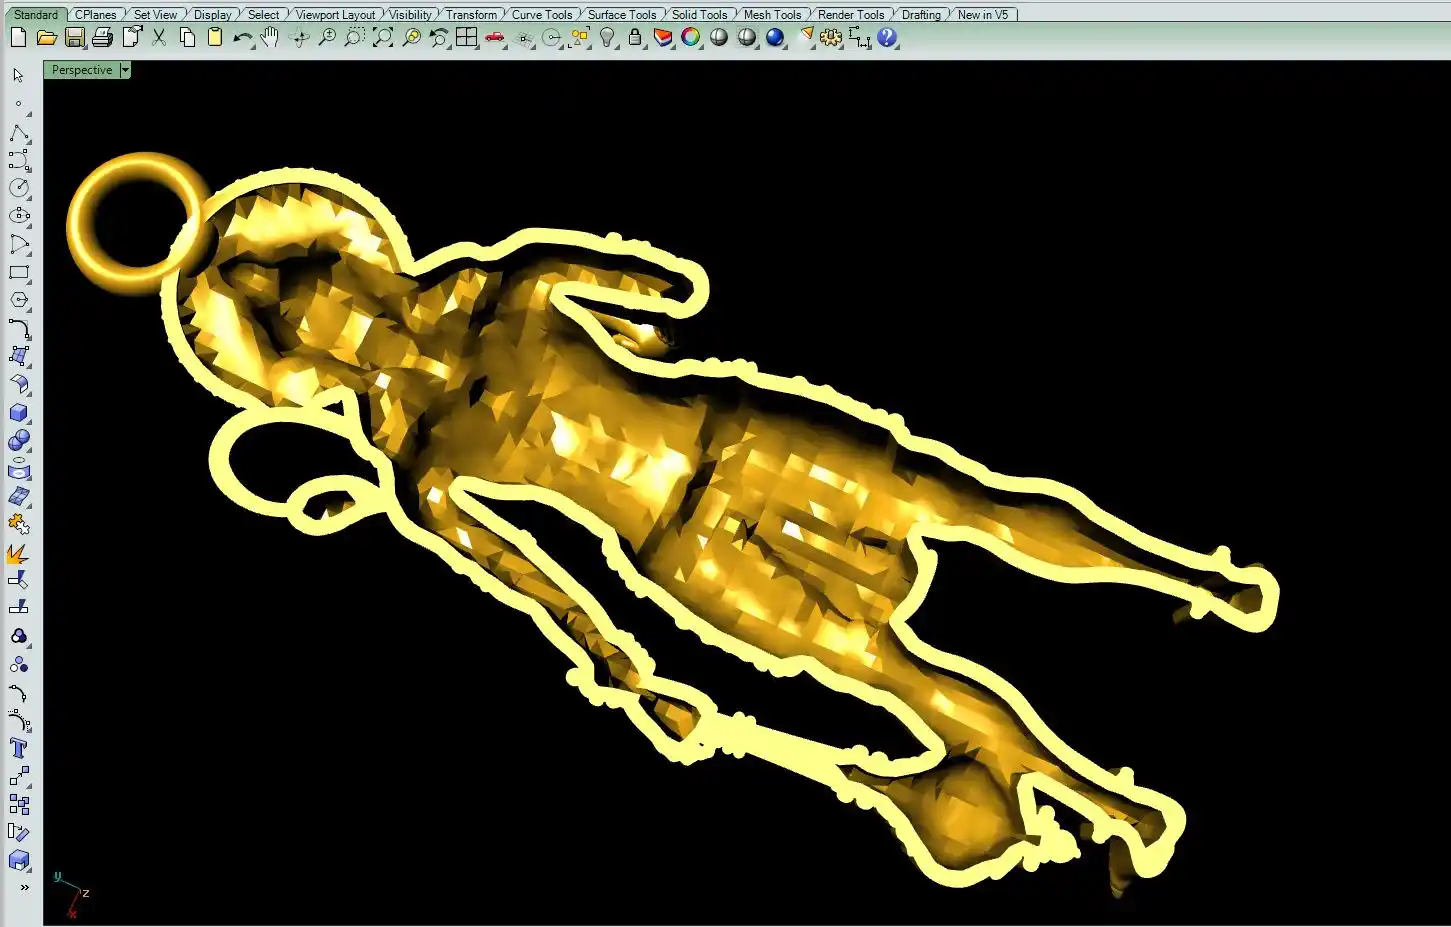Open the color wheel material icon
The width and height of the screenshot is (1451, 927).
(691, 38)
